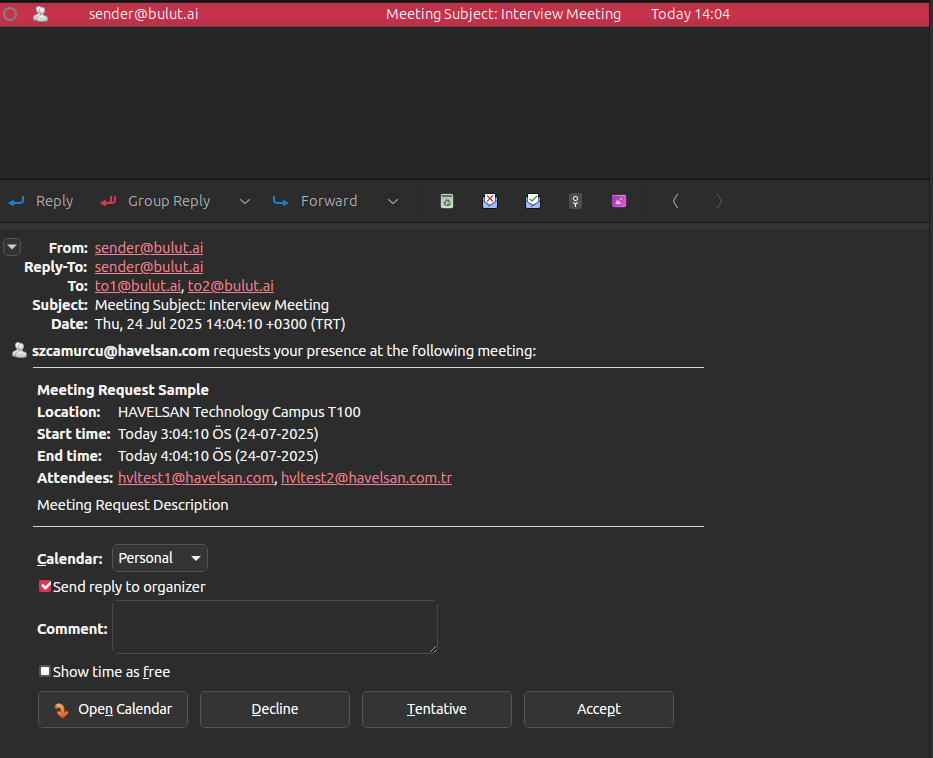
Task: Collapse the message headers arrow
Action: 12,247
